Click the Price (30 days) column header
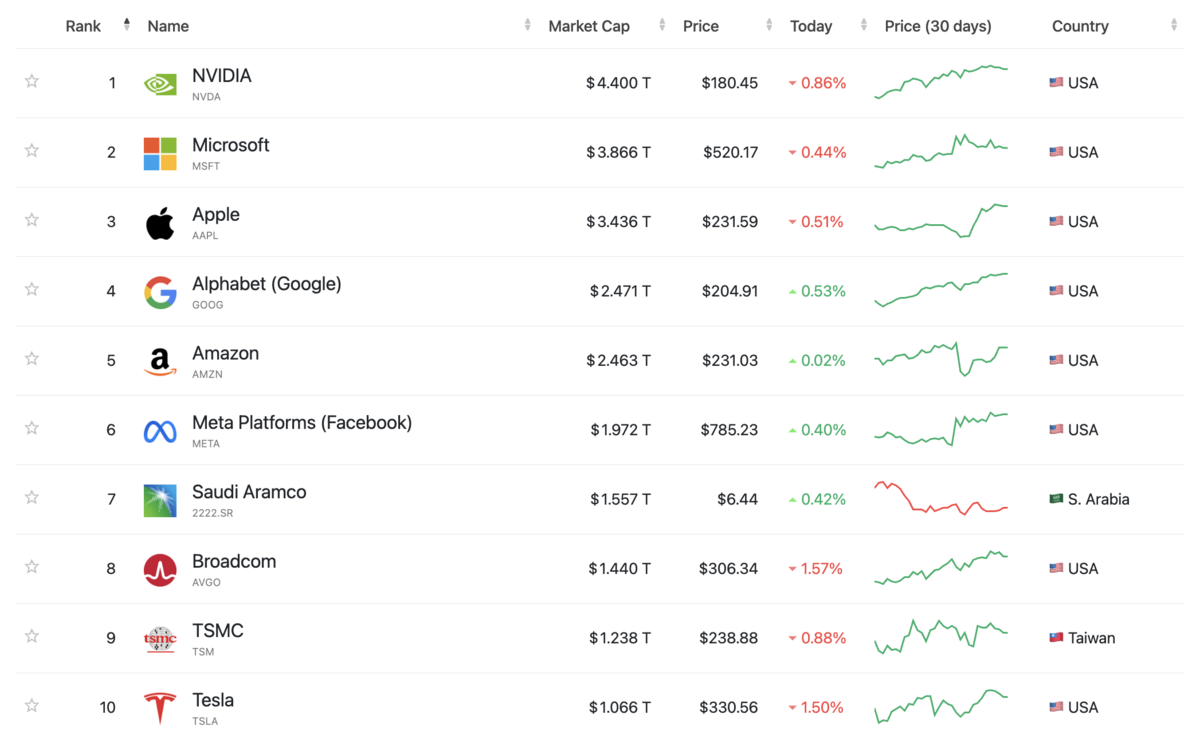Image resolution: width=1200 pixels, height=742 pixels. [938, 26]
